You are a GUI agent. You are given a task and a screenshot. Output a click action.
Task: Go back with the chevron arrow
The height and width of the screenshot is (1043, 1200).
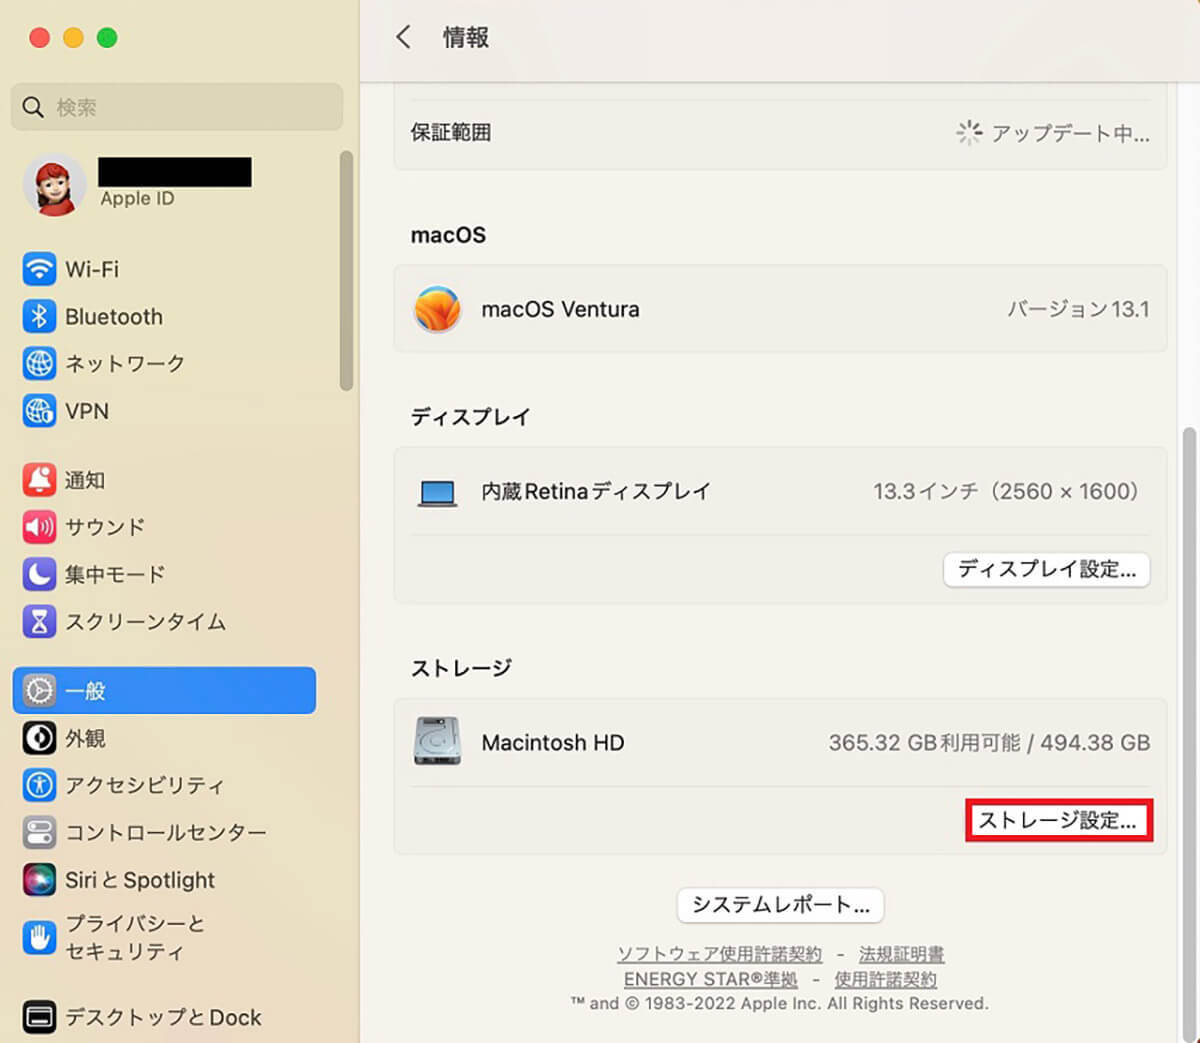(403, 37)
